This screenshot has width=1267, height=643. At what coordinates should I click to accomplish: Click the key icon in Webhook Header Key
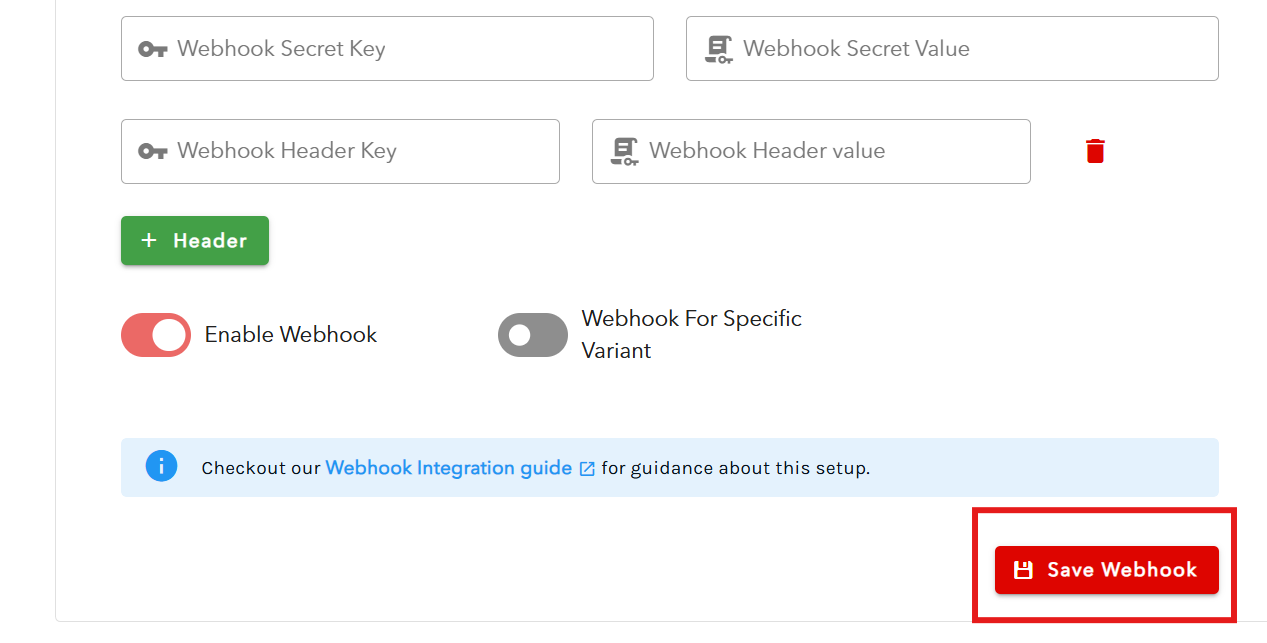[x=152, y=151]
